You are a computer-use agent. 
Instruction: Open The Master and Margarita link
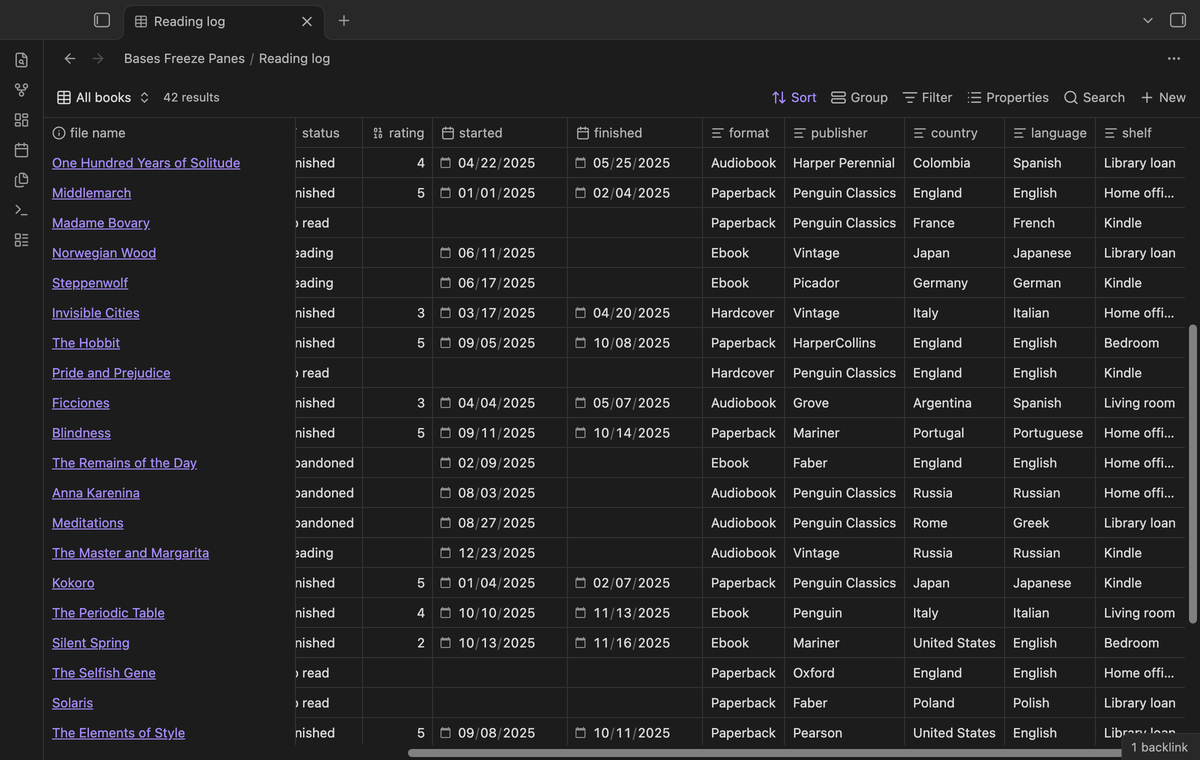tap(130, 553)
